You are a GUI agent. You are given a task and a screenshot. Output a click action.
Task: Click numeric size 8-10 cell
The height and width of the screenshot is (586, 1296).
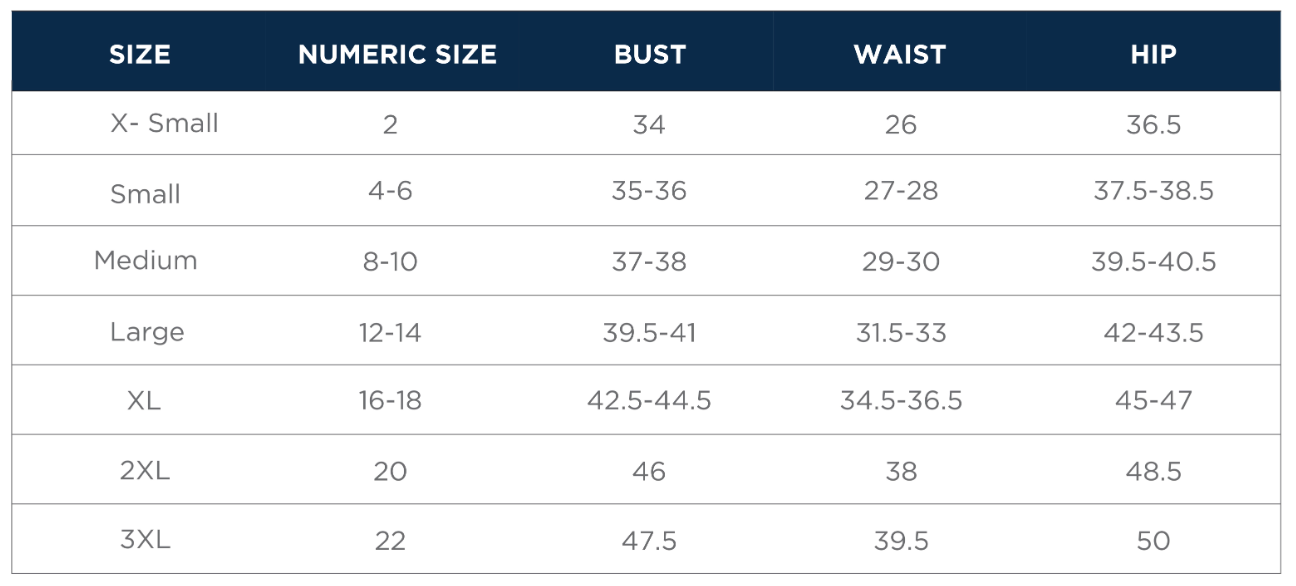click(390, 262)
